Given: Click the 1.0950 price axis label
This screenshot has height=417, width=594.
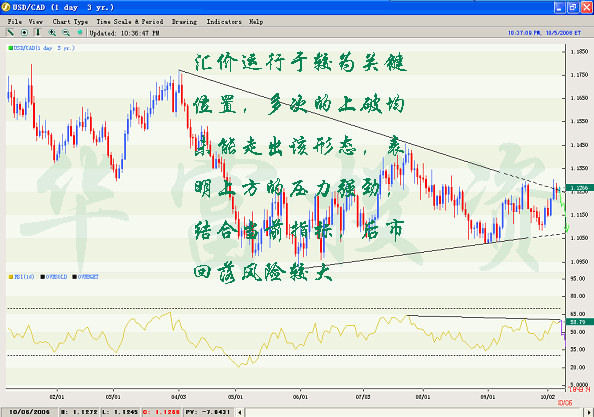Looking at the screenshot, I should [579, 262].
